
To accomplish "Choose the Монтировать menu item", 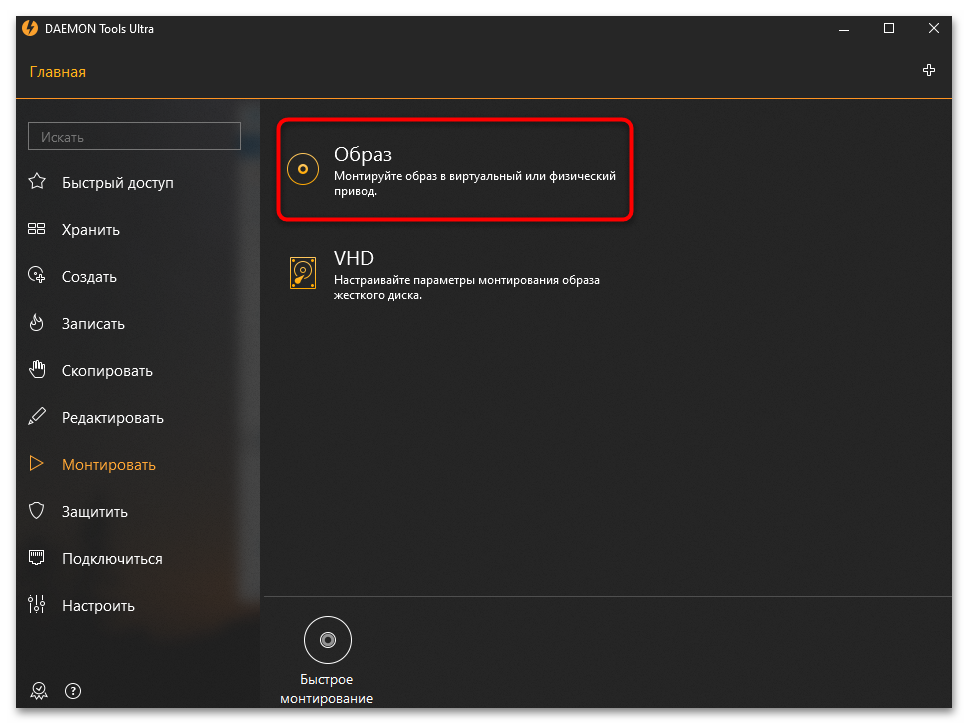I will (x=109, y=465).
